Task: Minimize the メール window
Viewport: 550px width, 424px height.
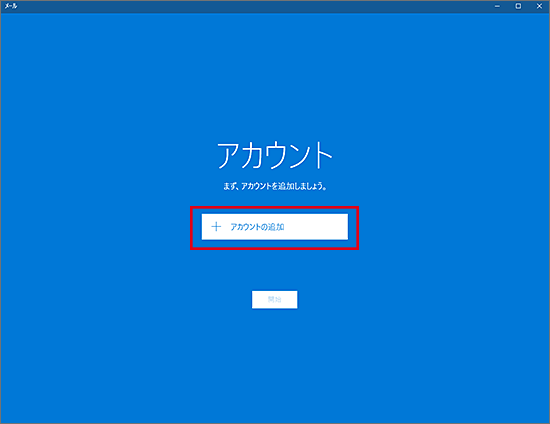Action: (497, 6)
